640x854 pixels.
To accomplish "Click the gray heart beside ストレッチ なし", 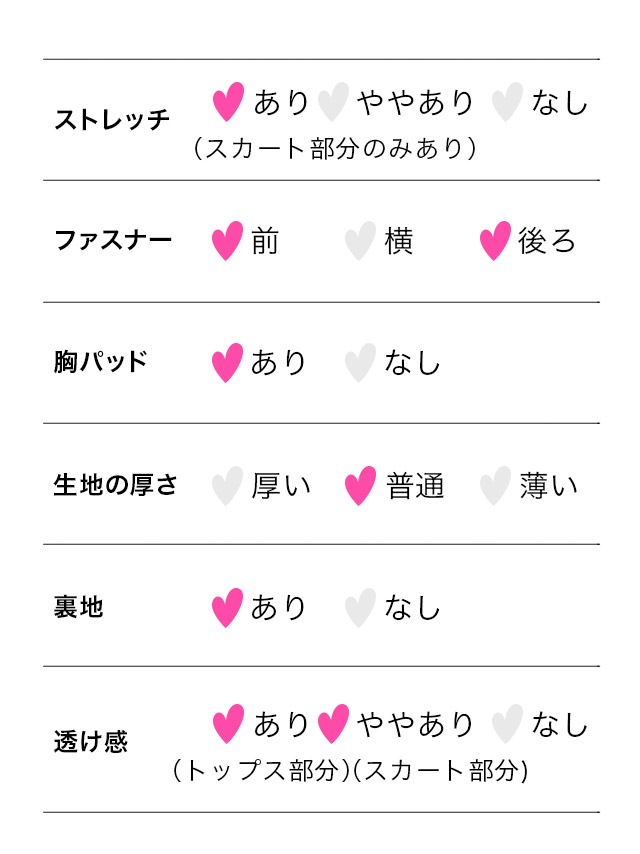I will click(x=507, y=102).
